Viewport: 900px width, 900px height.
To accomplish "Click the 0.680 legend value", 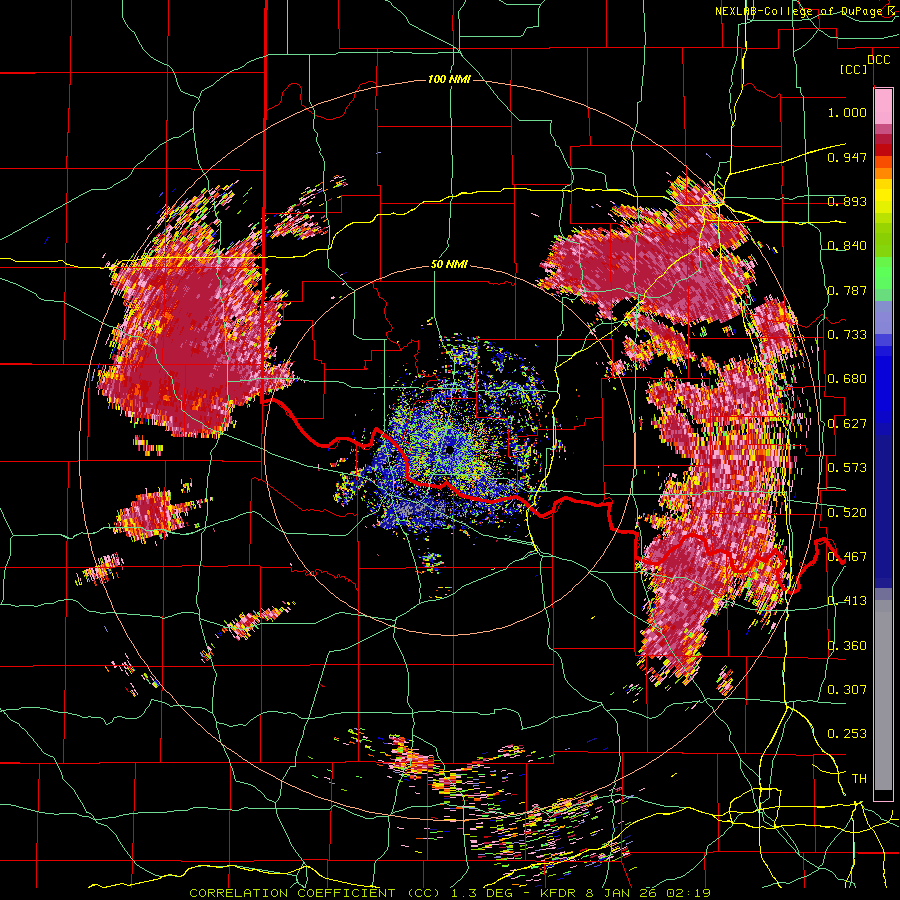I will tap(847, 379).
